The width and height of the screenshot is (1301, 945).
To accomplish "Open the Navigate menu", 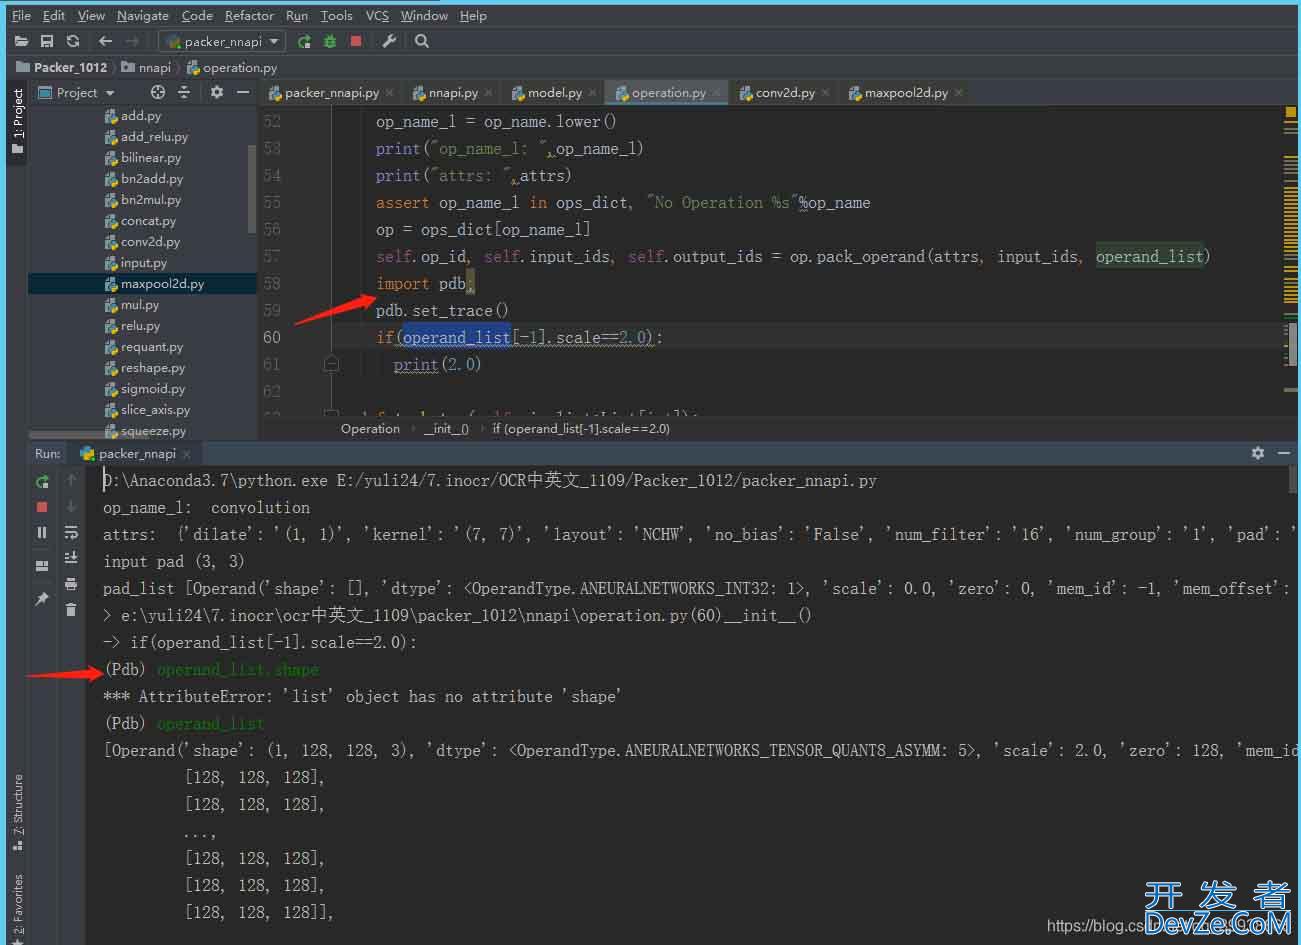I will (143, 15).
